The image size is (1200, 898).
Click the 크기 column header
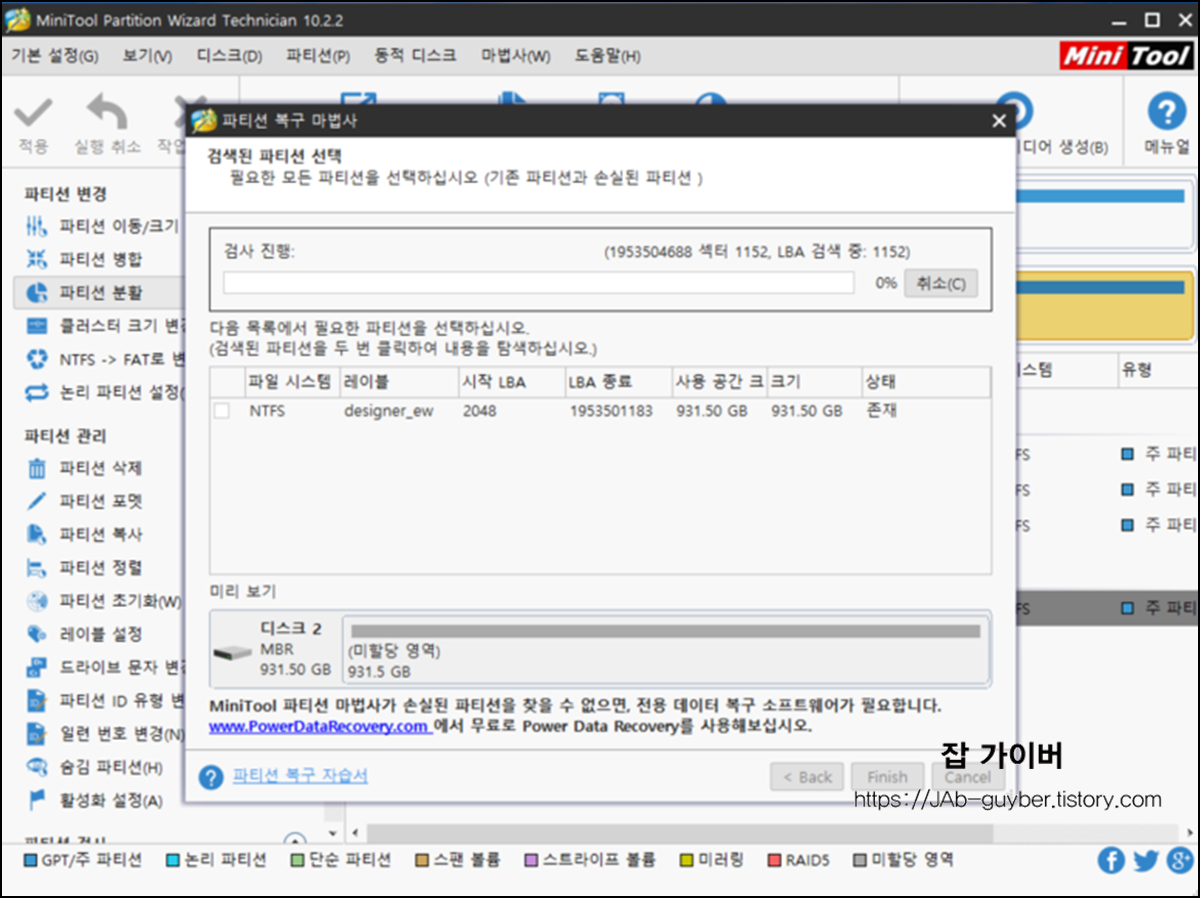click(x=813, y=382)
